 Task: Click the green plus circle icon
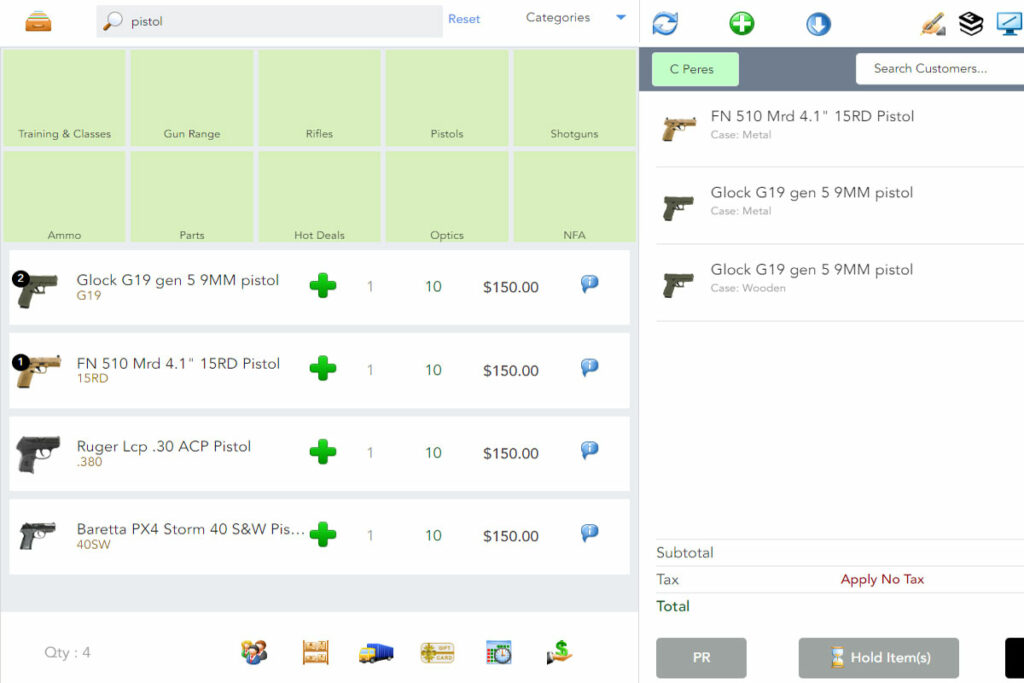741,24
